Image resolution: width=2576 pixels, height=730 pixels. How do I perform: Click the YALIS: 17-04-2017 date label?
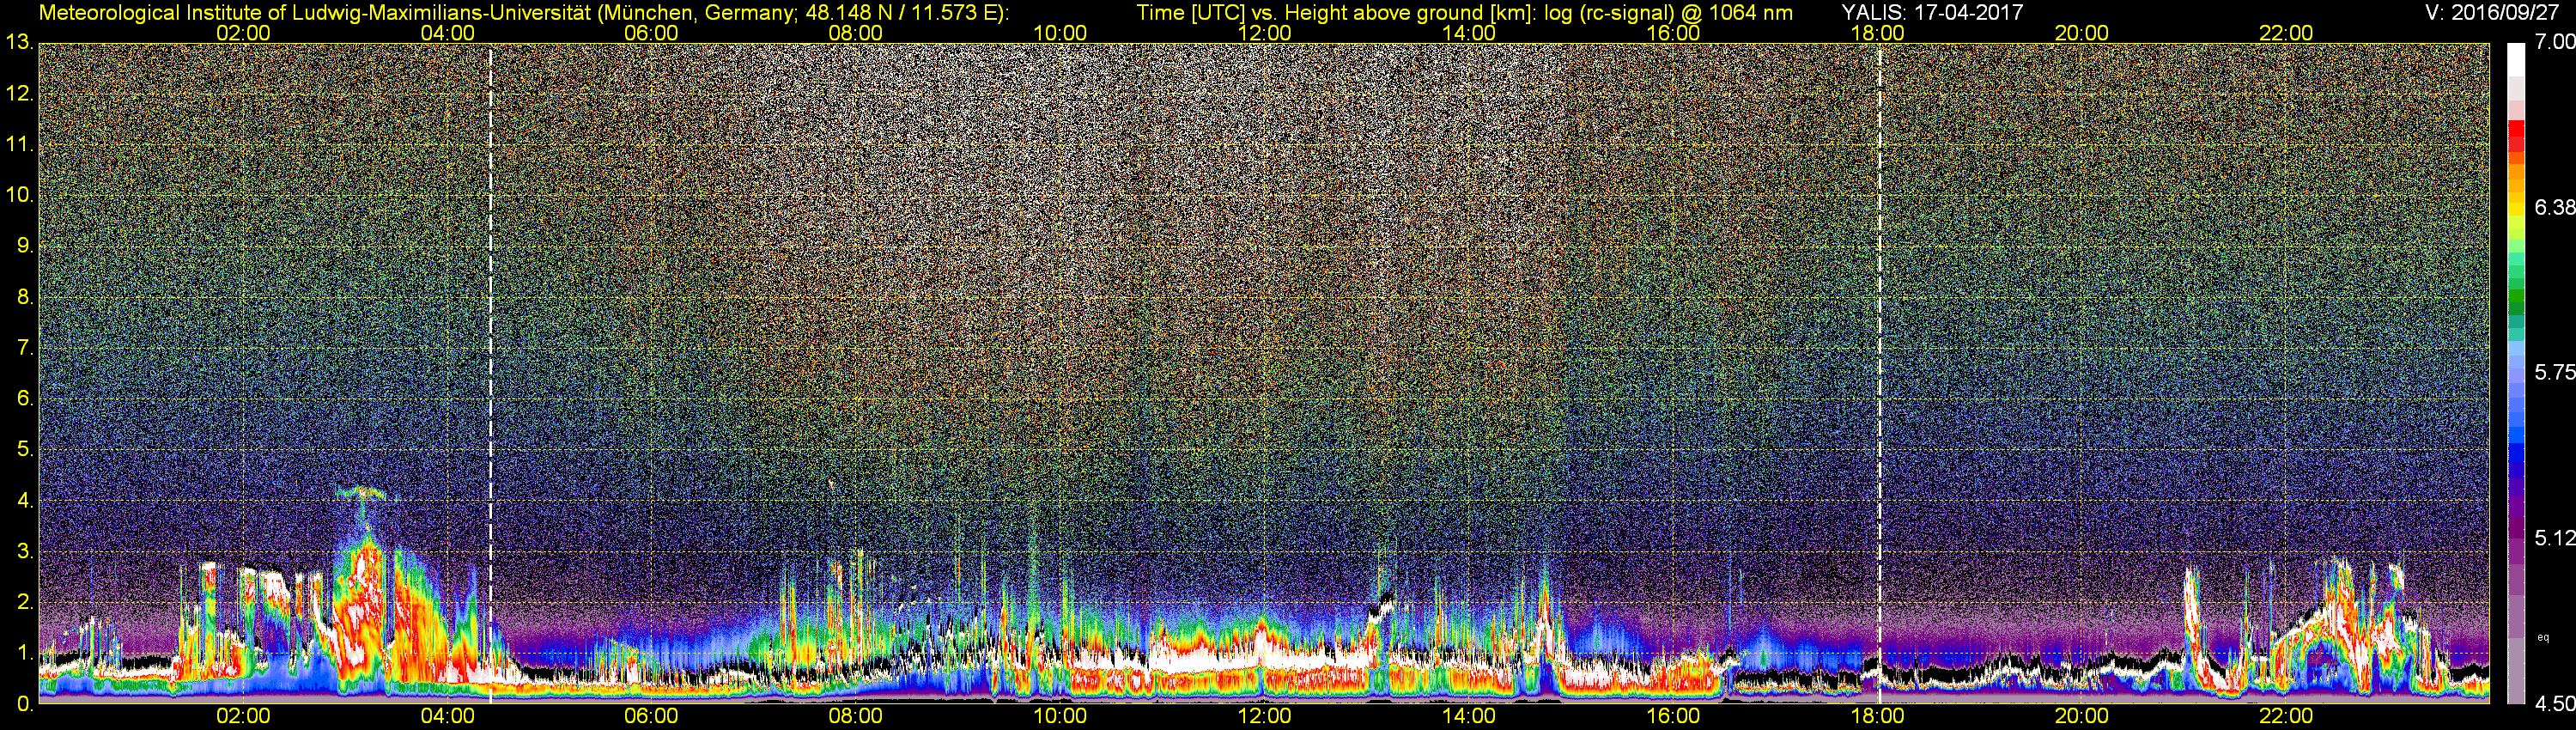1932,12
